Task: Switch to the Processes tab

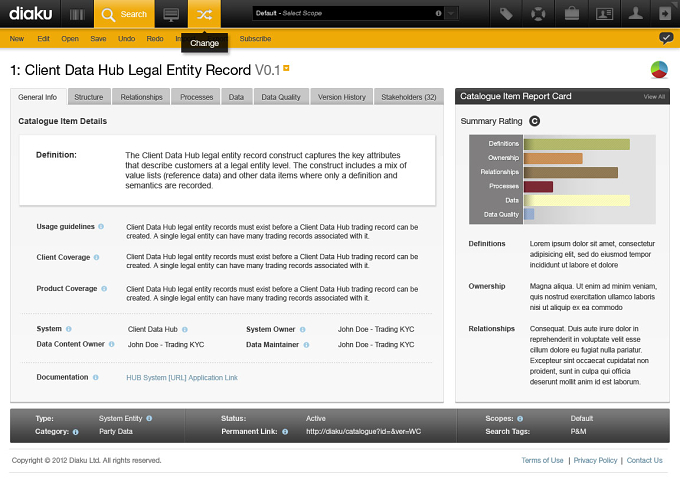Action: (x=196, y=97)
